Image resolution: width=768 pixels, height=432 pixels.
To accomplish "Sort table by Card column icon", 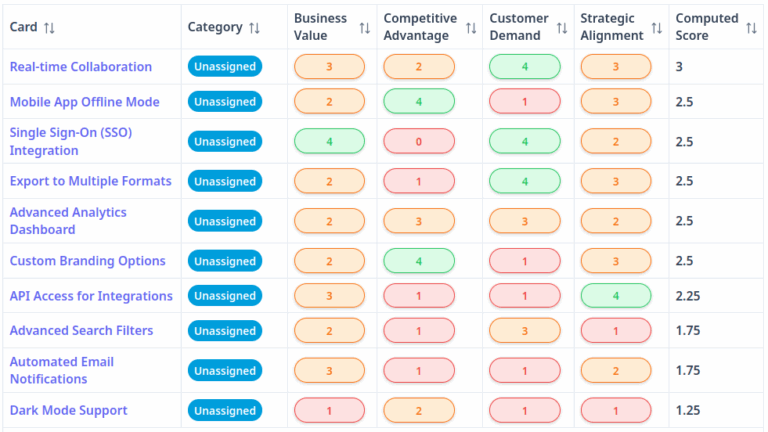I will pos(49,27).
